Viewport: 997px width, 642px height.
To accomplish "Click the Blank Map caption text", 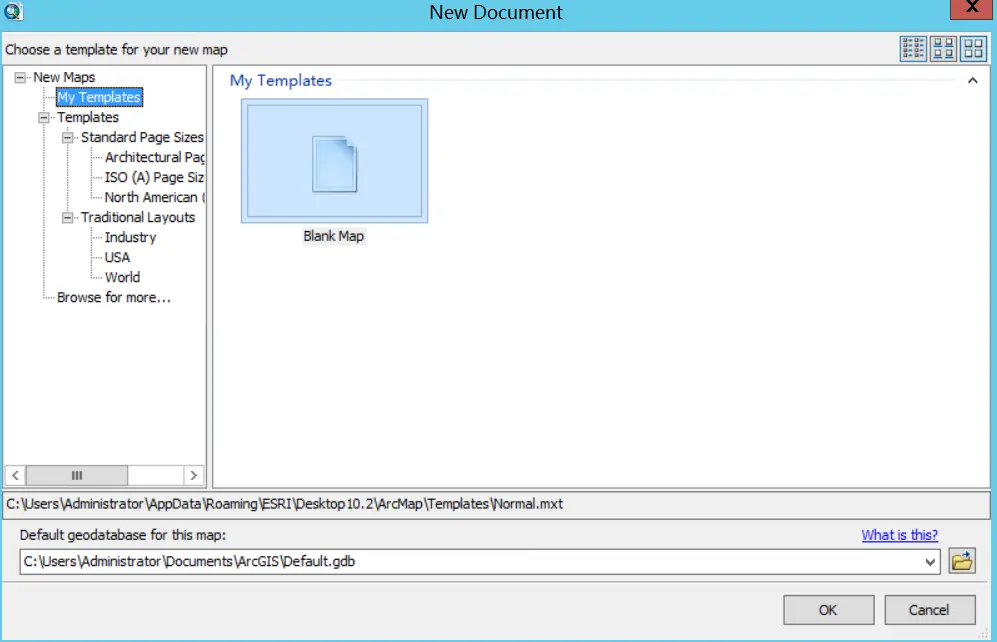I will 333,236.
